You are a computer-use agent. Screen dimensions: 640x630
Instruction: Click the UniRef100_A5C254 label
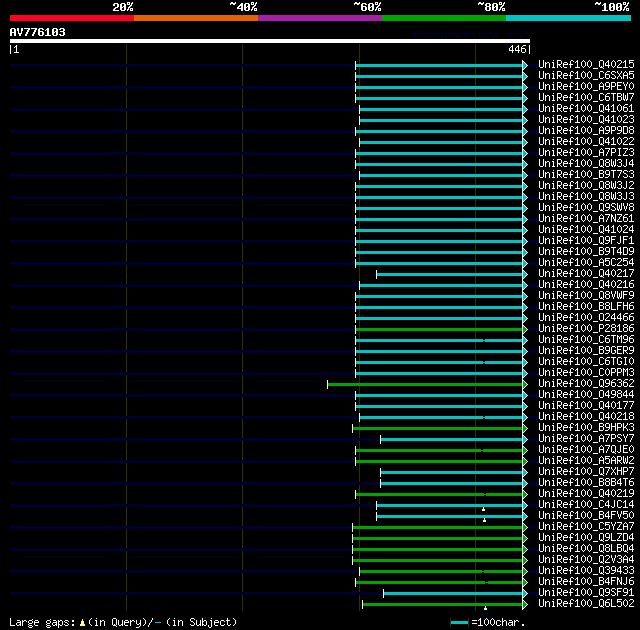586,263
